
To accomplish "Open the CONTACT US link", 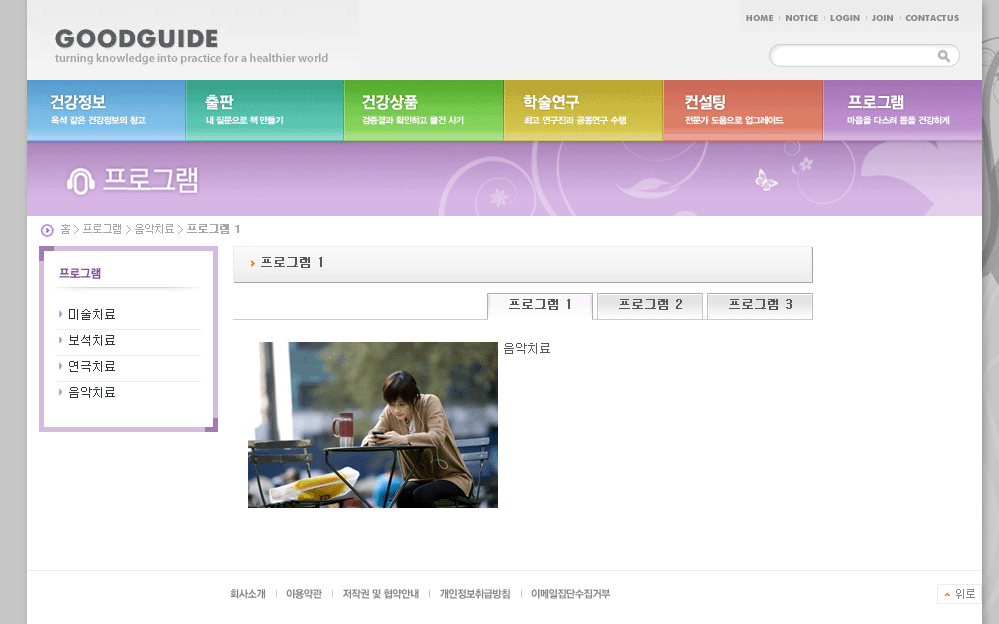I will (x=932, y=18).
